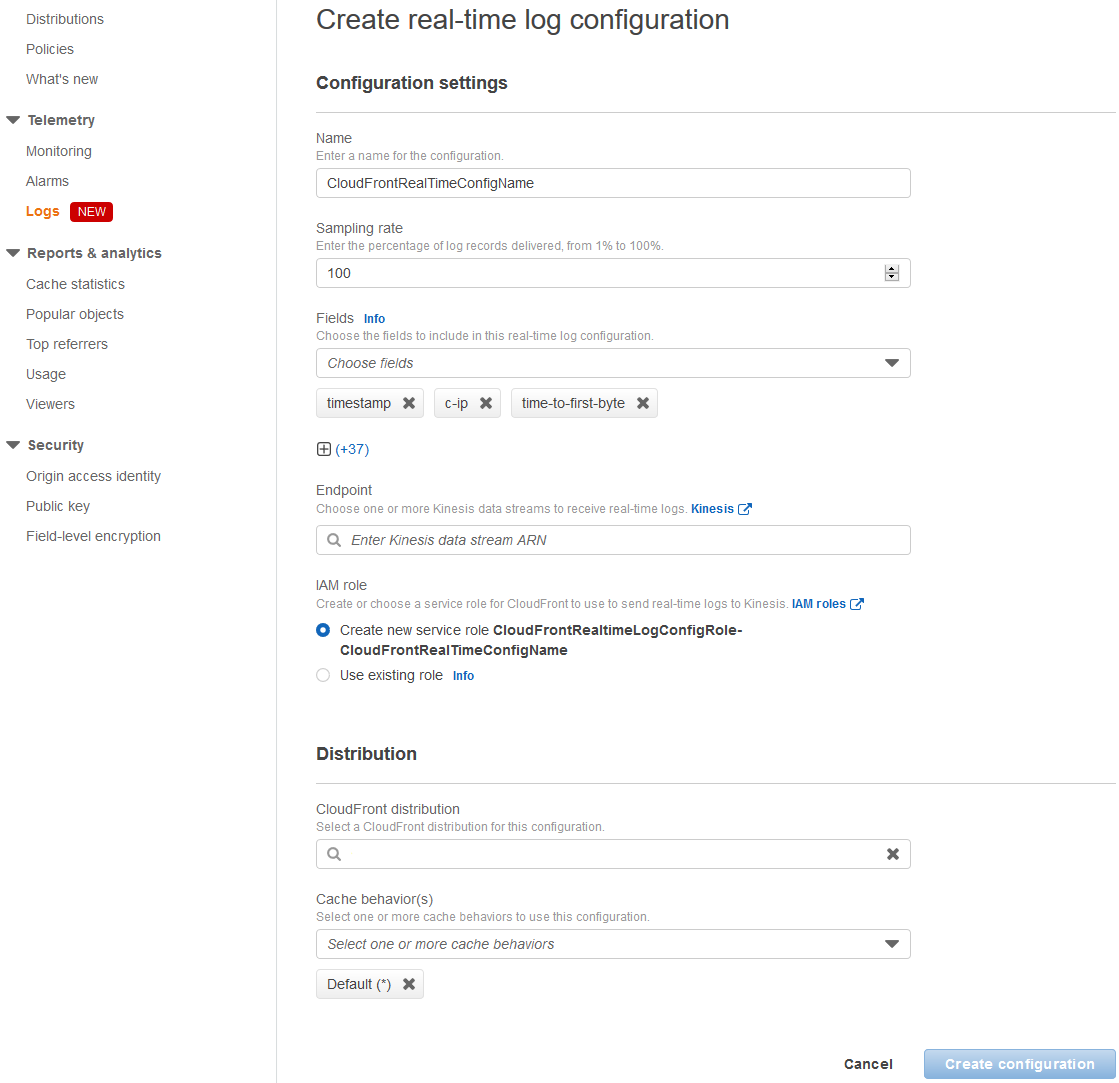1119x1083 pixels.
Task: Open Field-level encryption page
Action: (93, 536)
